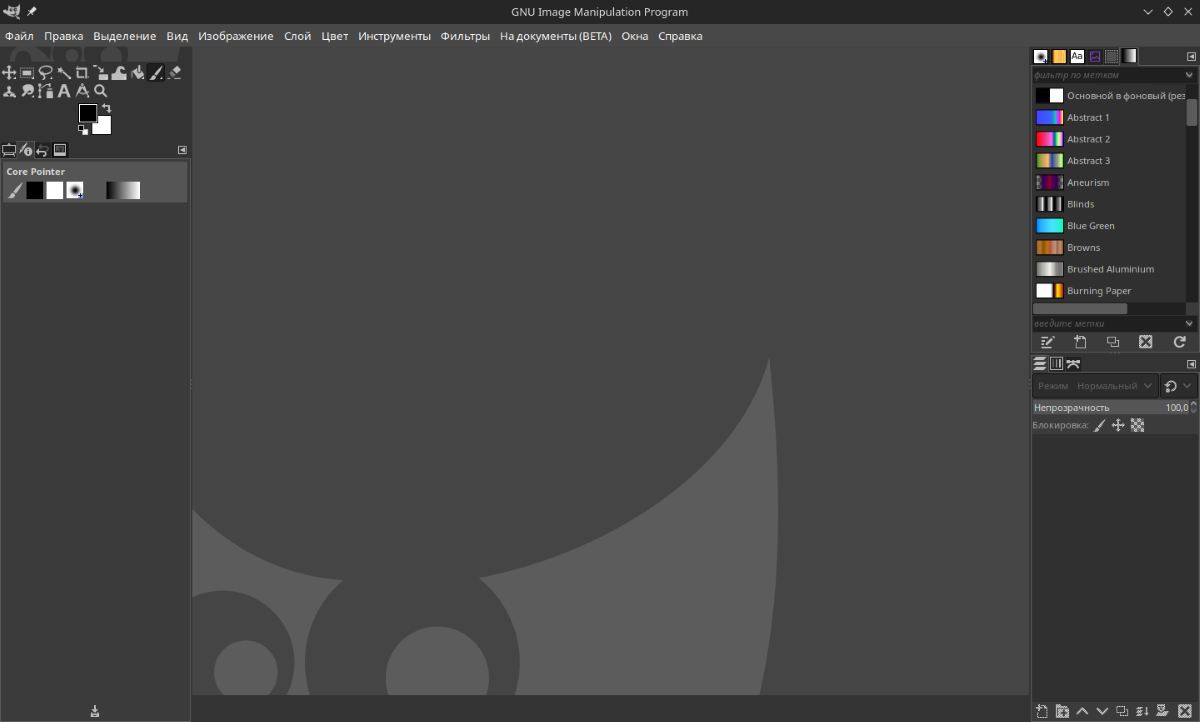Select the Free Select lasso tool
1200x722 pixels.
(x=45, y=72)
